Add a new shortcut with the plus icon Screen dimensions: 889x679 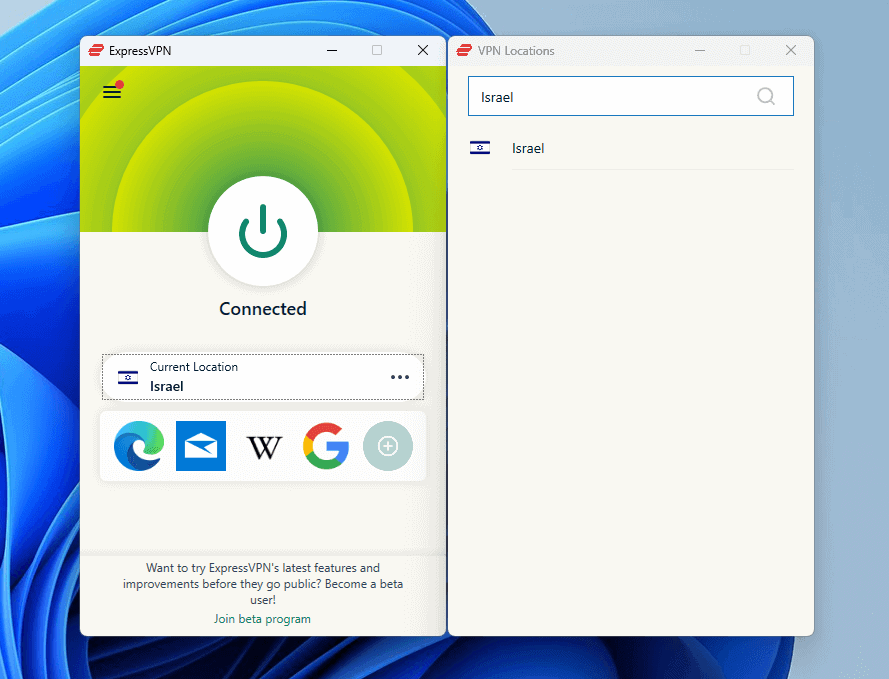[388, 446]
